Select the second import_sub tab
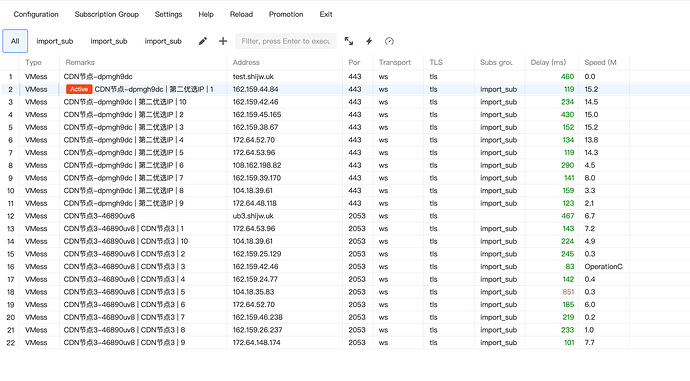This screenshot has height=381, width=690. (x=109, y=41)
